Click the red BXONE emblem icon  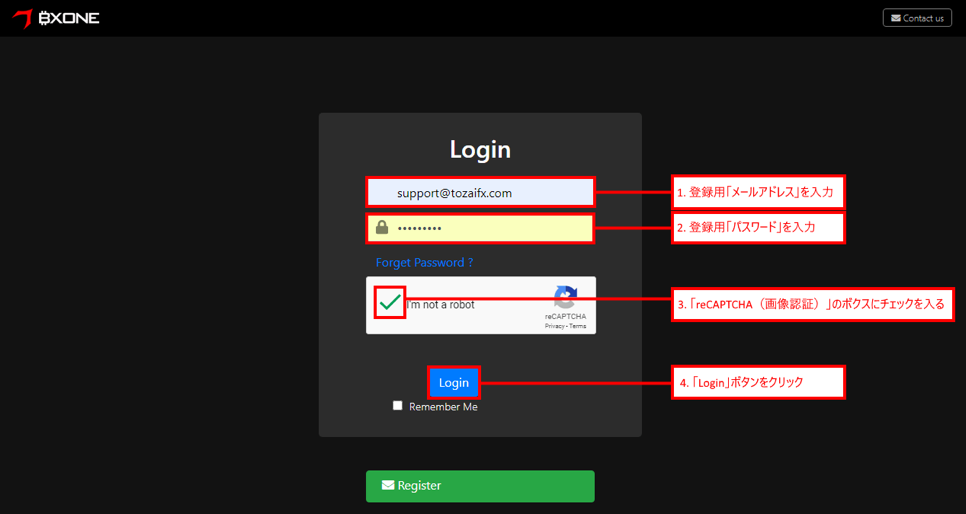[x=21, y=19]
